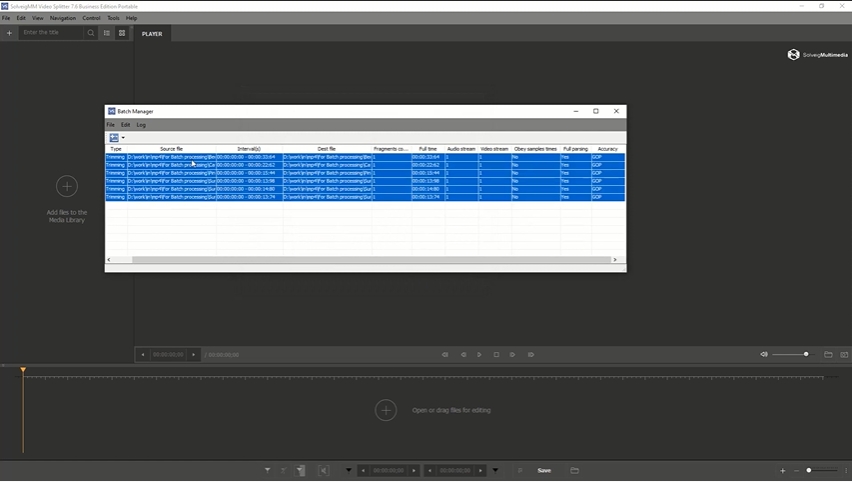Adjust the timeline zoom slider
852x482 pixels.
tap(822, 470)
